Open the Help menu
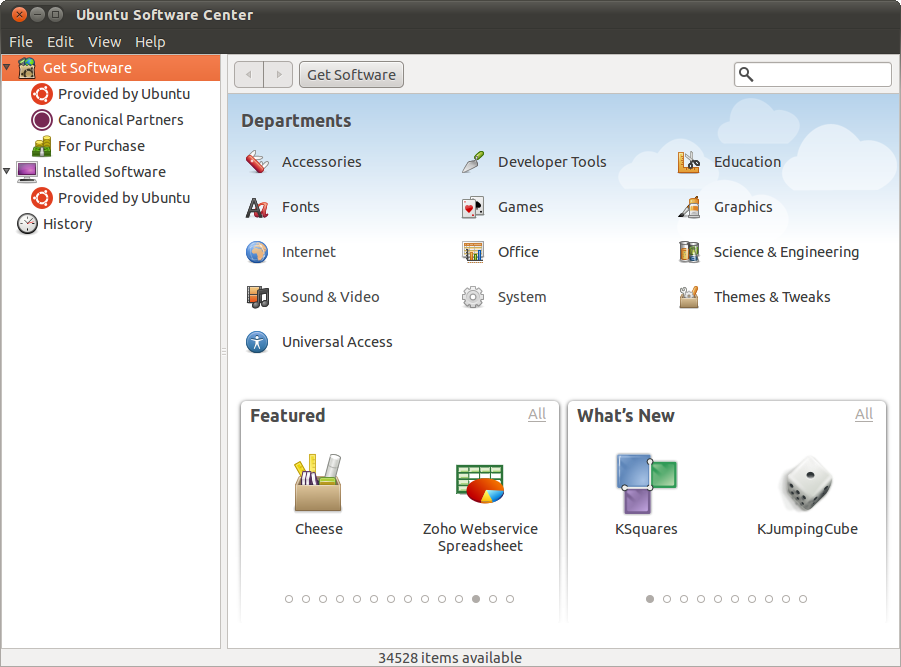The width and height of the screenshot is (901, 667). (x=150, y=42)
